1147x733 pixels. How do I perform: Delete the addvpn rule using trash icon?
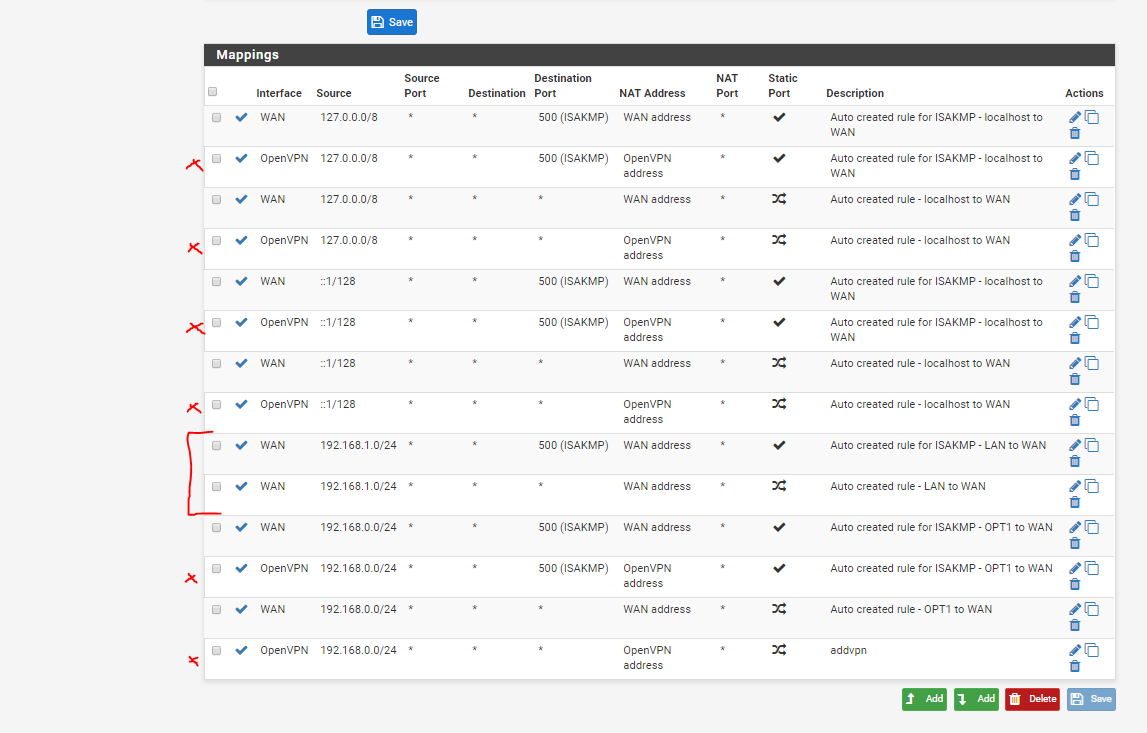click(1075, 666)
